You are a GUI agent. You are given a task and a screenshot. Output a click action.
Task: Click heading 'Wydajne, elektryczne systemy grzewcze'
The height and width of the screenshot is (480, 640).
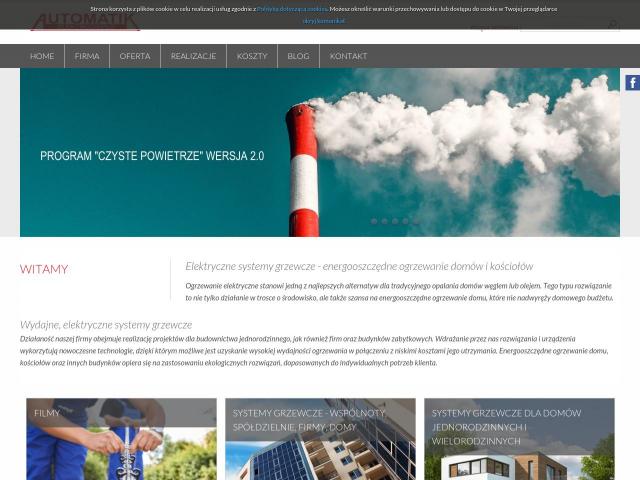point(106,325)
